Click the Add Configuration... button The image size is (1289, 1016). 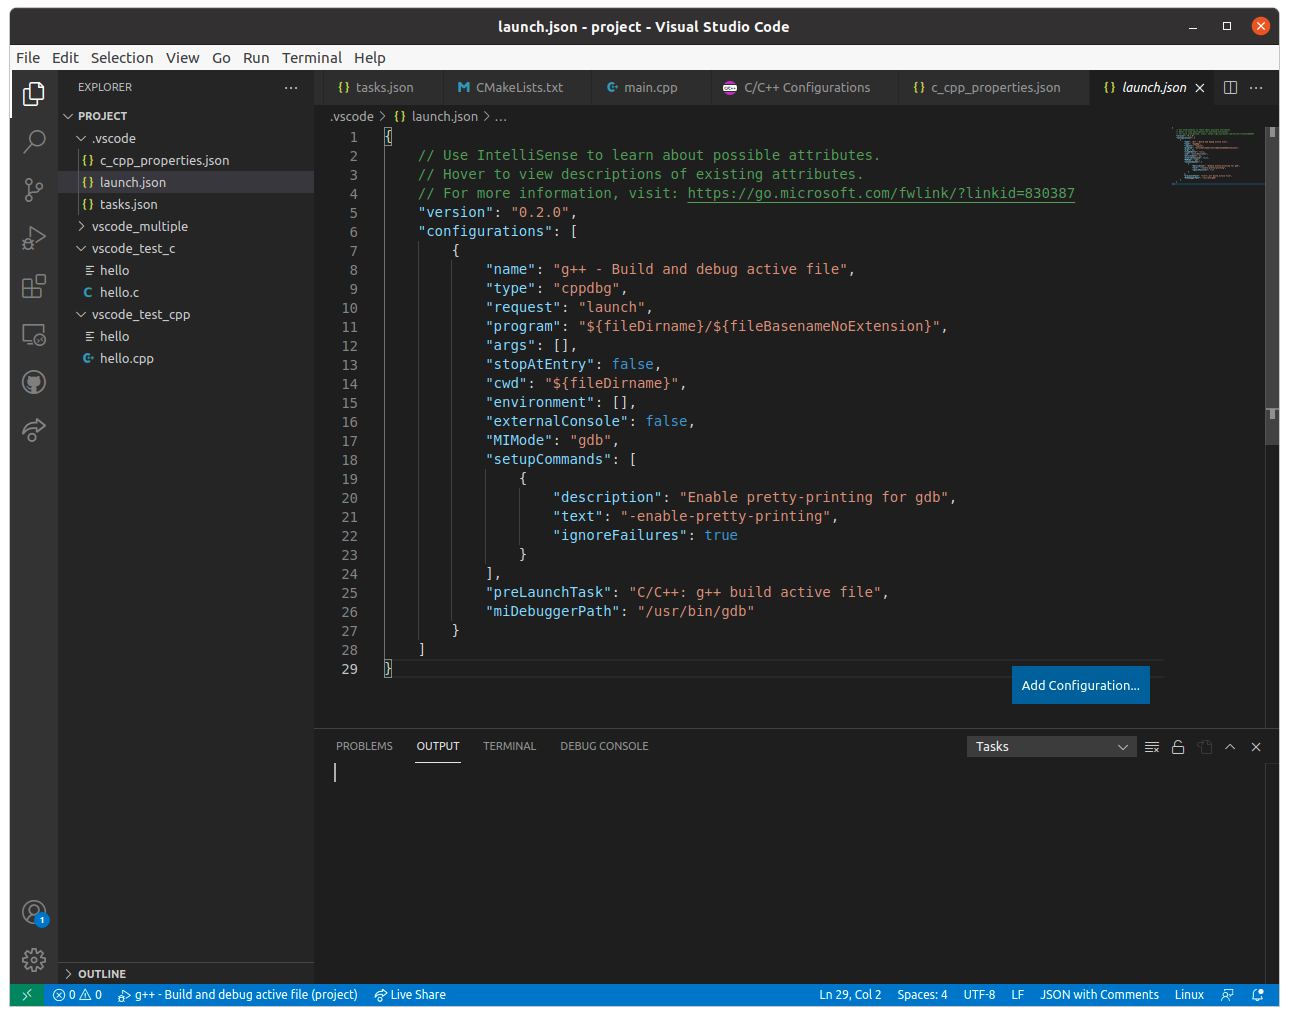click(1080, 685)
